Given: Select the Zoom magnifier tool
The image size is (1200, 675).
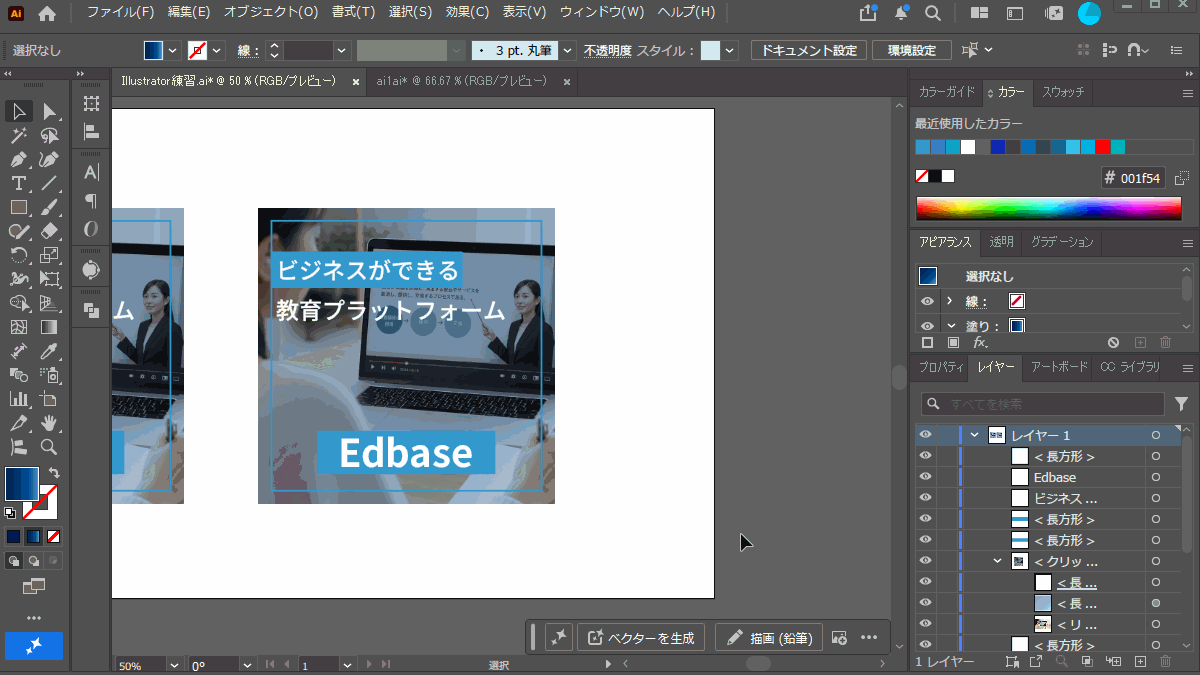Looking at the screenshot, I should click(x=49, y=447).
